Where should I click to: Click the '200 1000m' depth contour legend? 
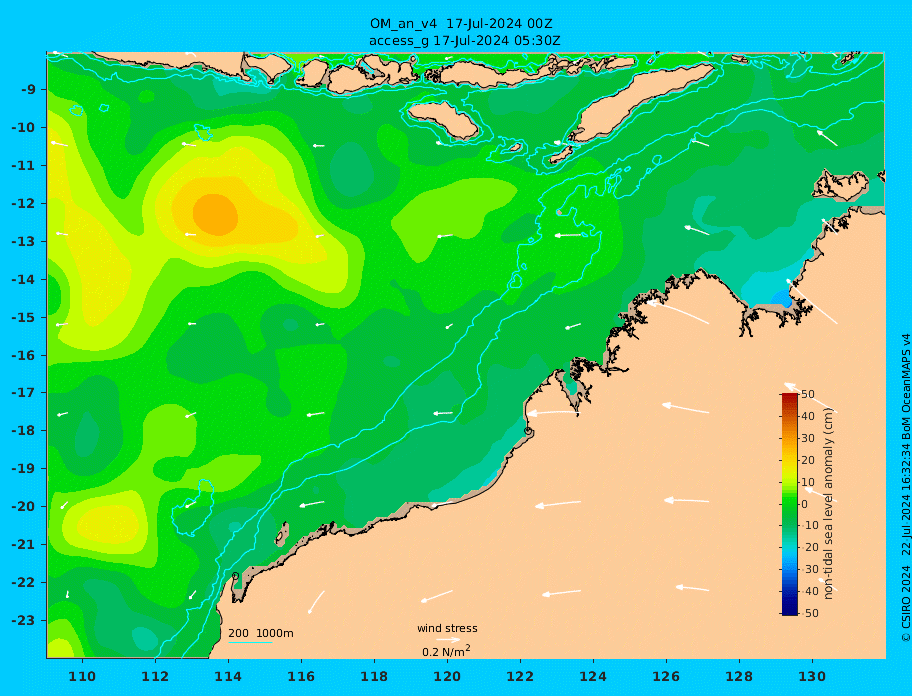pyautogui.click(x=261, y=633)
